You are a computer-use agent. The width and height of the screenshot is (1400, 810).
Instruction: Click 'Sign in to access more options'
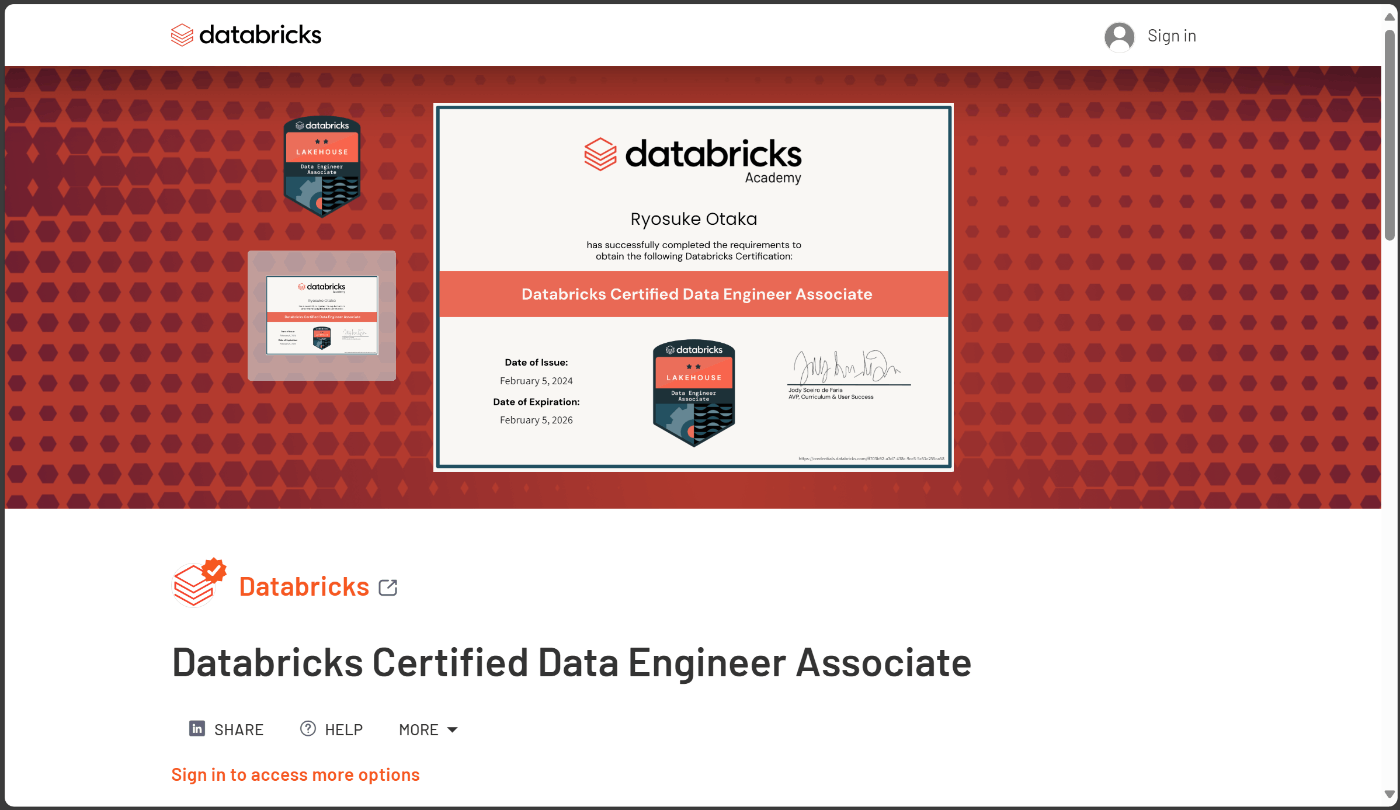click(x=295, y=775)
